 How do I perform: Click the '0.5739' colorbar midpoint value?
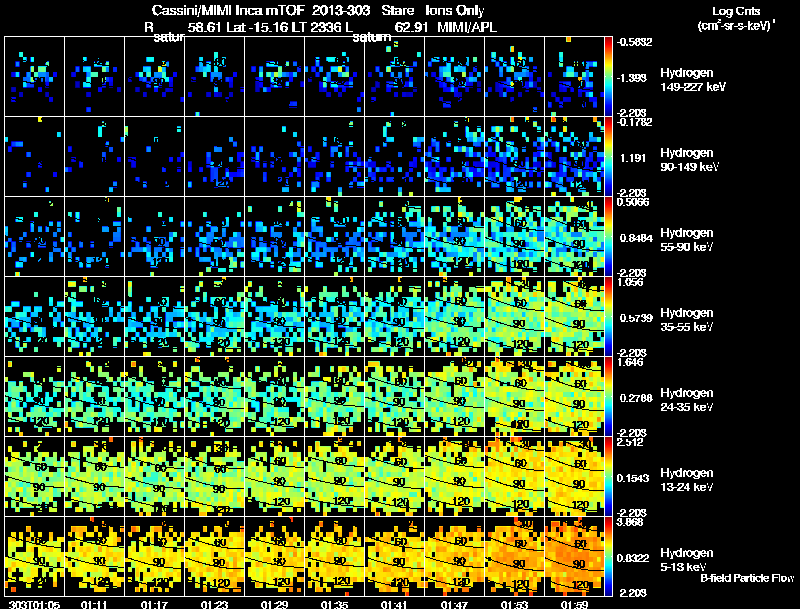click(x=636, y=318)
